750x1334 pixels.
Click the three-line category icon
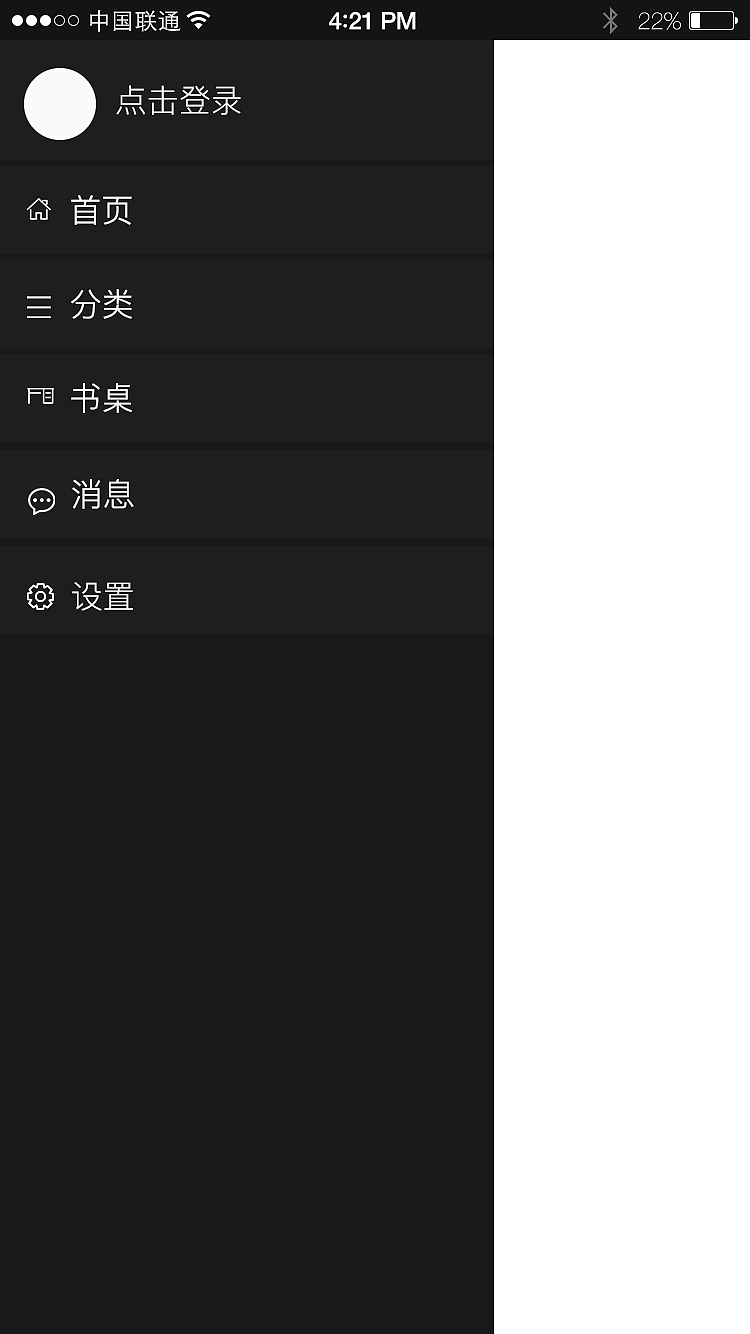[x=39, y=306]
